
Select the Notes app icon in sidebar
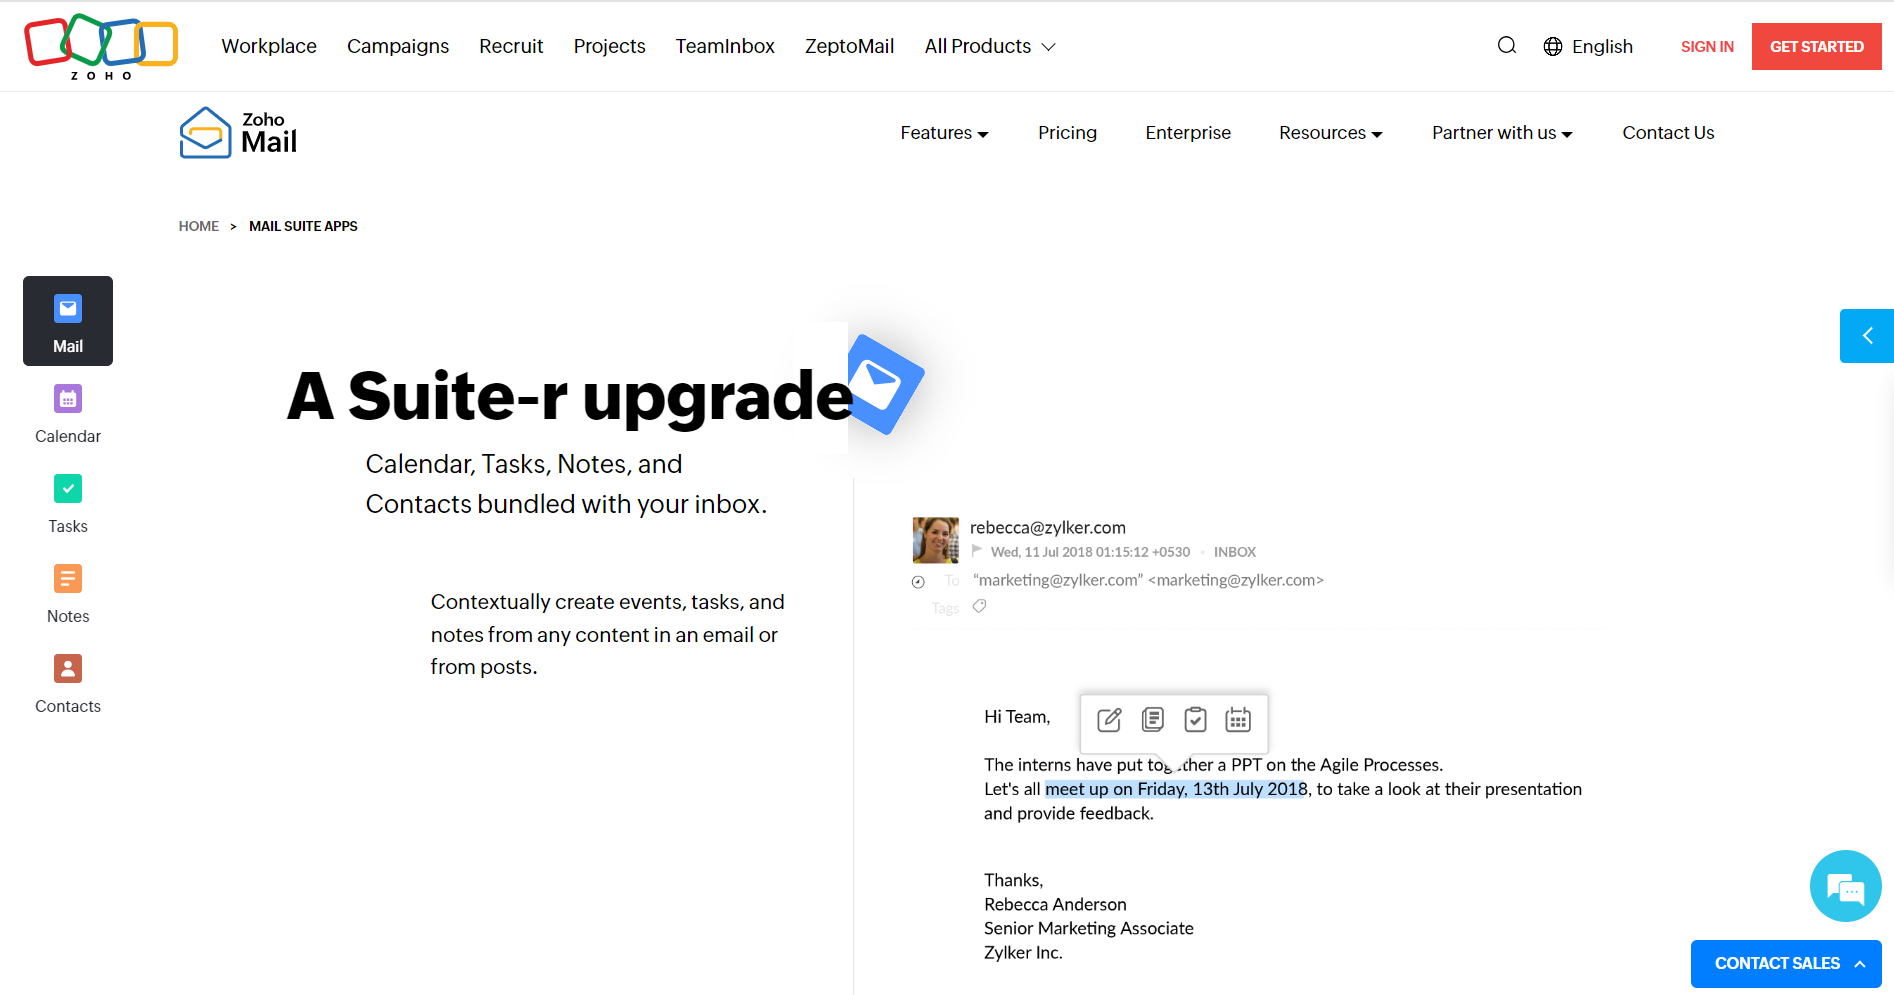pyautogui.click(x=68, y=579)
